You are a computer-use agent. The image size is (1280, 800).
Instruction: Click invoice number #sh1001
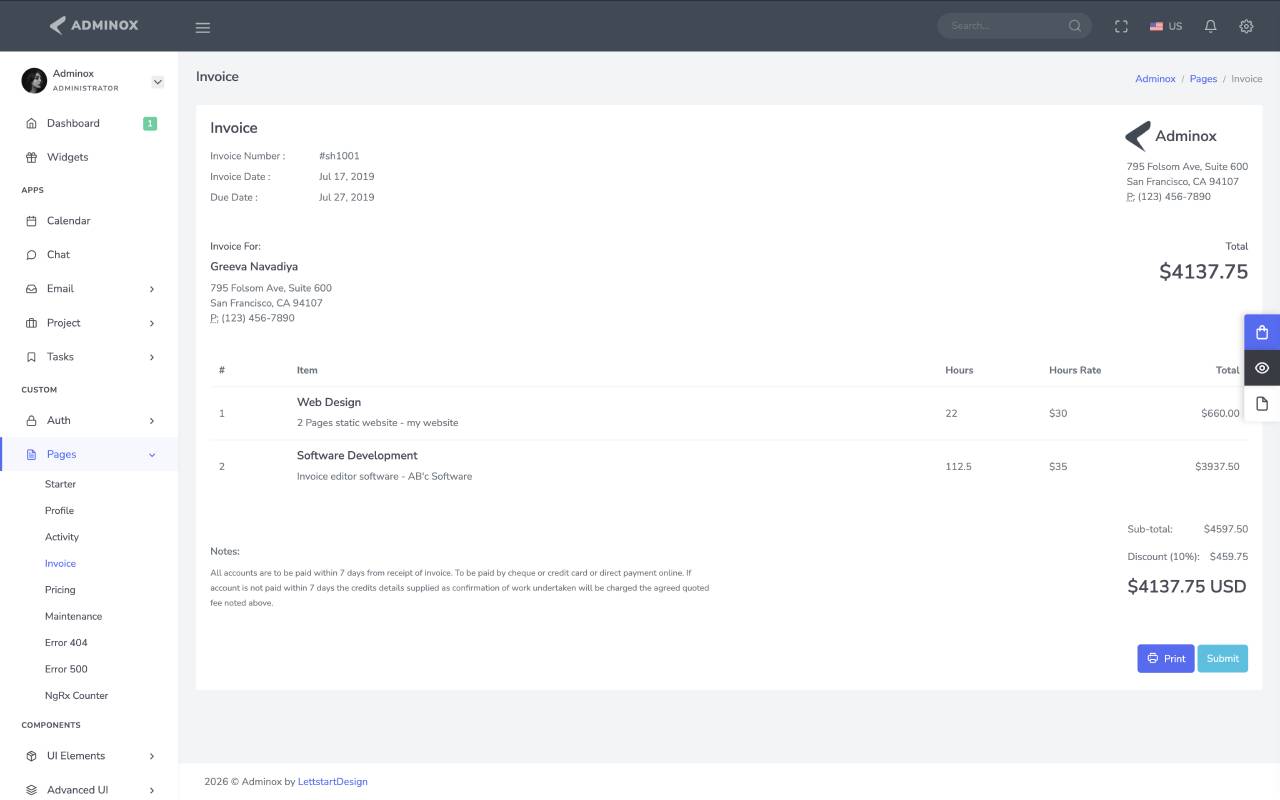(339, 156)
